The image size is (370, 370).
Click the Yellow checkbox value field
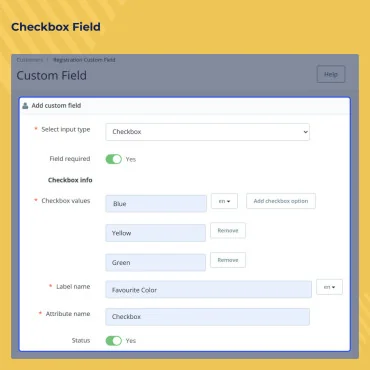tap(156, 233)
